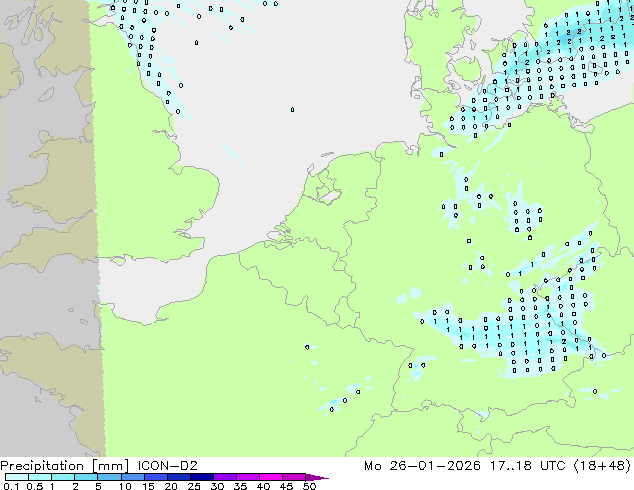Click the 40–45 mm magenta legend swatch
The height and width of the screenshot is (490, 634).
click(x=271, y=477)
